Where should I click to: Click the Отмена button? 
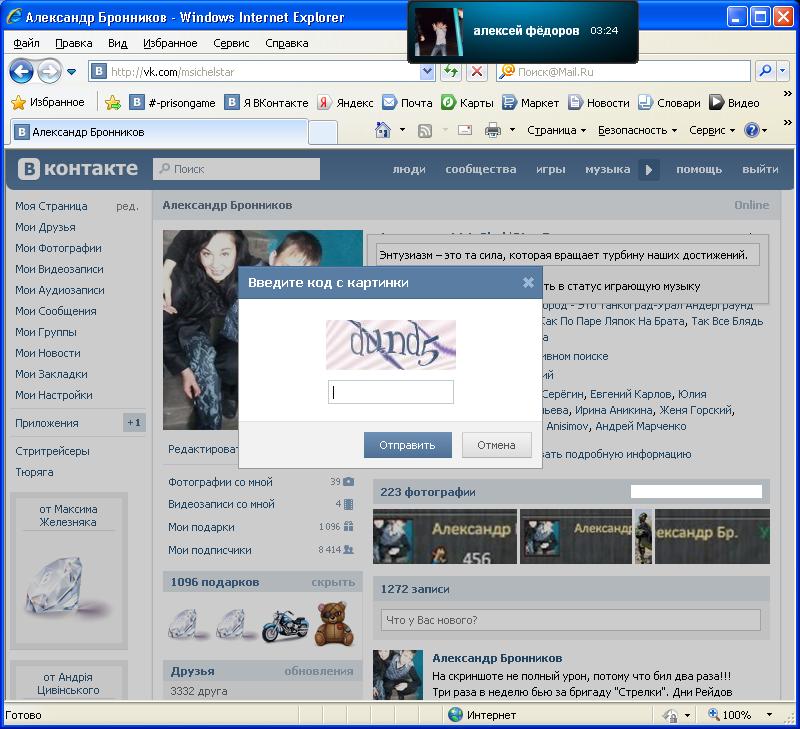(x=496, y=445)
